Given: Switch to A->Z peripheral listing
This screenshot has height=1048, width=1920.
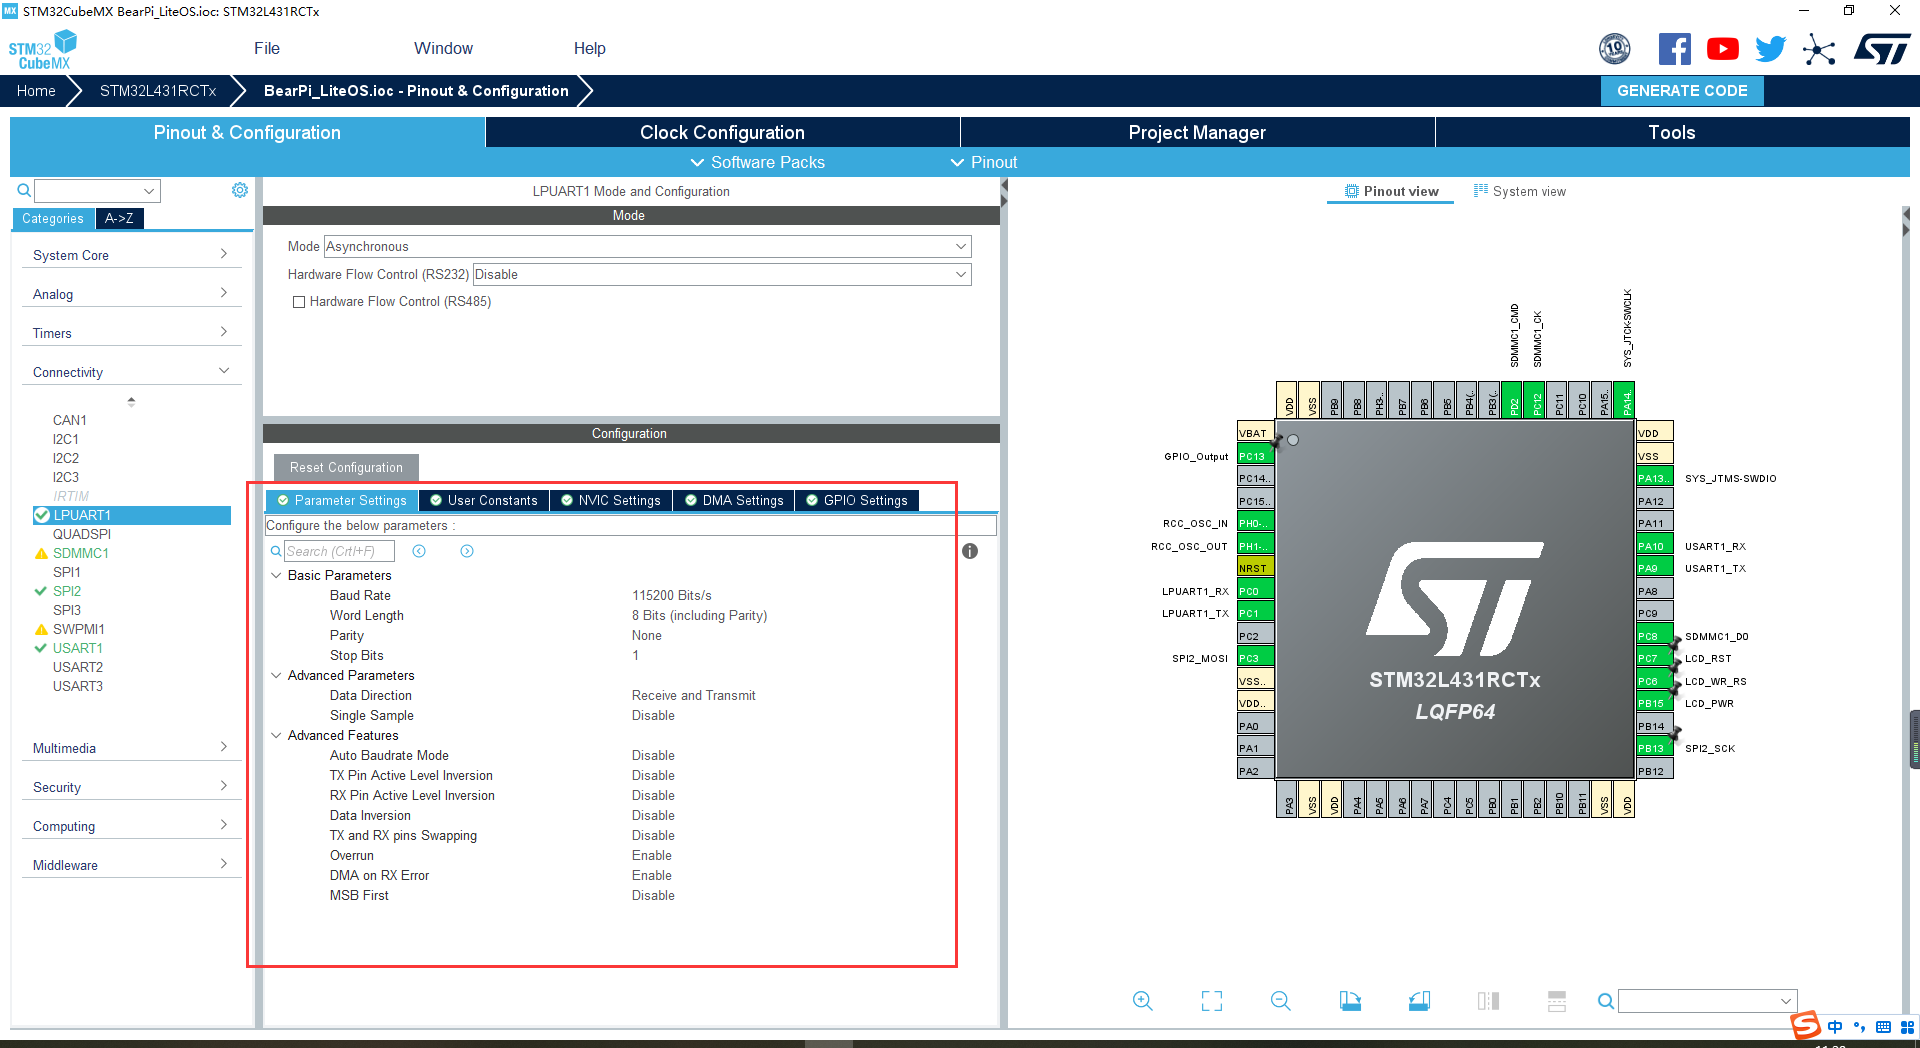Looking at the screenshot, I should pyautogui.click(x=119, y=218).
